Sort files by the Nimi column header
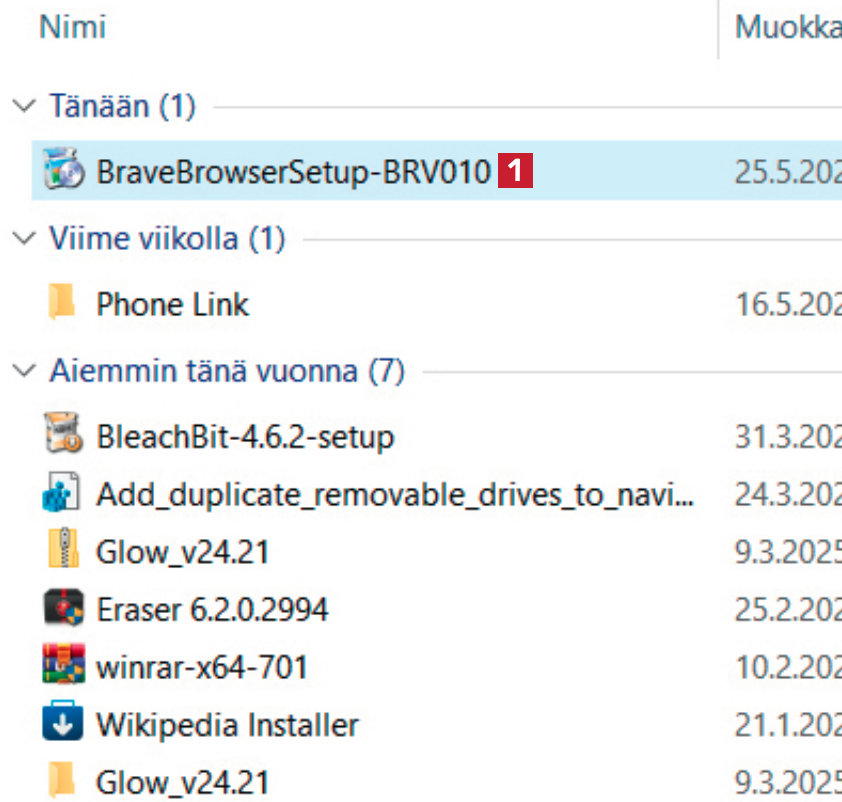Image resolution: width=842 pixels, height=802 pixels. [x=72, y=27]
